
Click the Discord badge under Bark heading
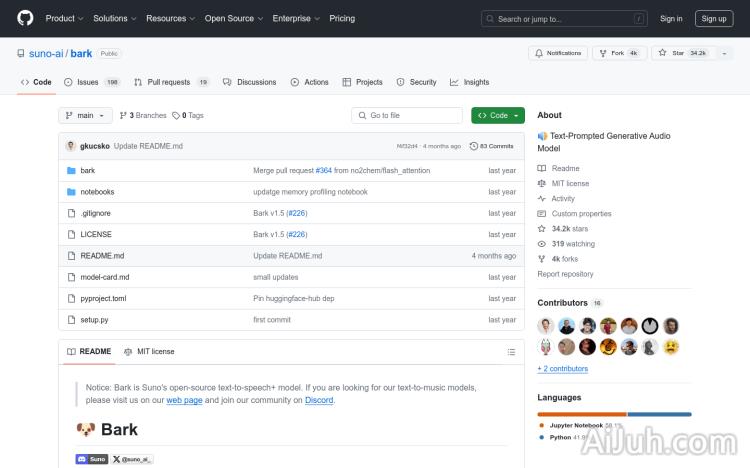click(x=91, y=458)
